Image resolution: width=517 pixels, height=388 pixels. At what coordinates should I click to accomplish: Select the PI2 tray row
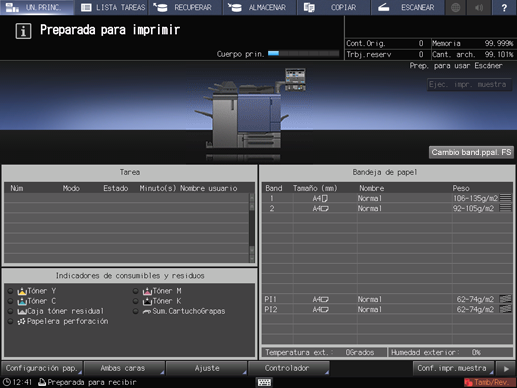click(x=387, y=309)
